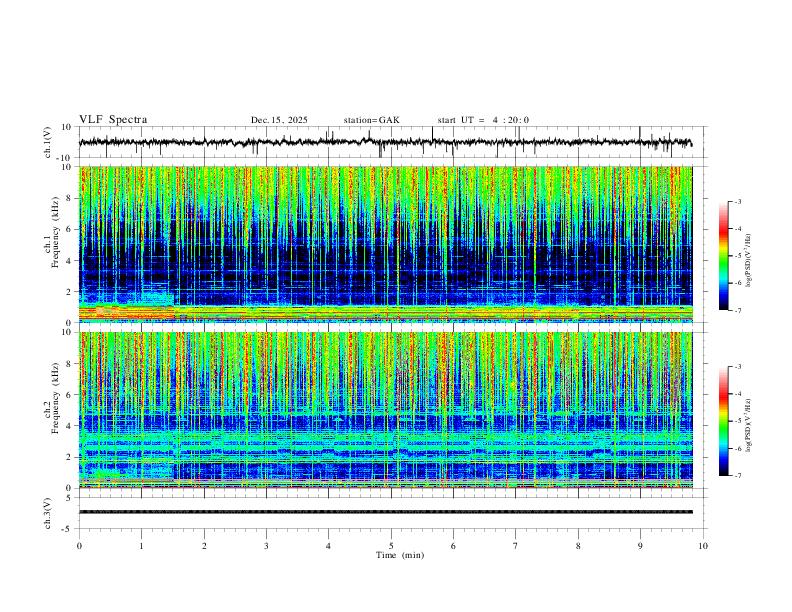Click the ch.1 spectrogram panel
Screen dimensions: 792x612
coord(385,244)
